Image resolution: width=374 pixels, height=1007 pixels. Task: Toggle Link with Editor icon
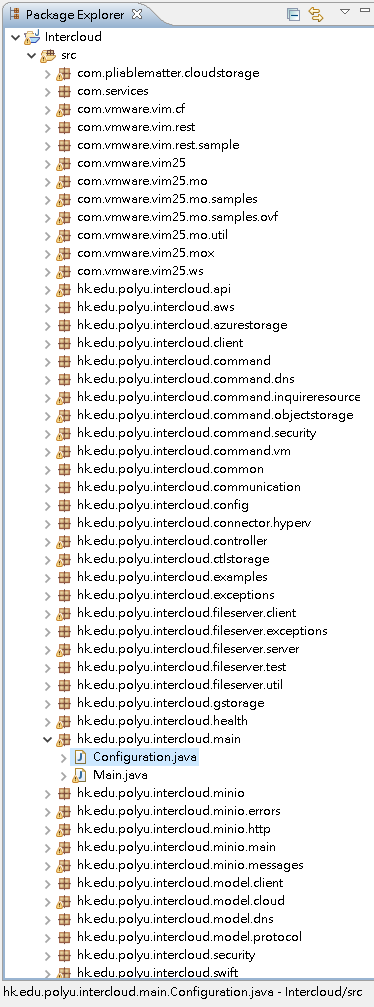pyautogui.click(x=317, y=14)
